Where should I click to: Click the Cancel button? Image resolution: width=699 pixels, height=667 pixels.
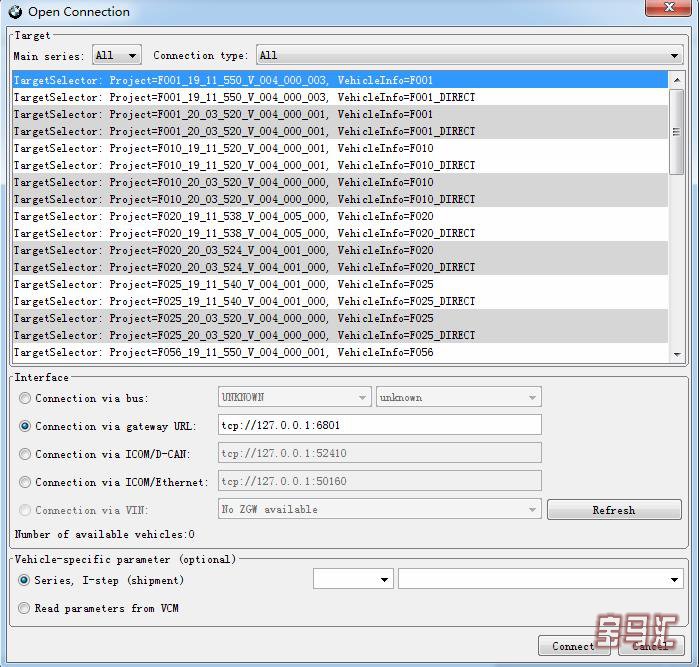651,646
